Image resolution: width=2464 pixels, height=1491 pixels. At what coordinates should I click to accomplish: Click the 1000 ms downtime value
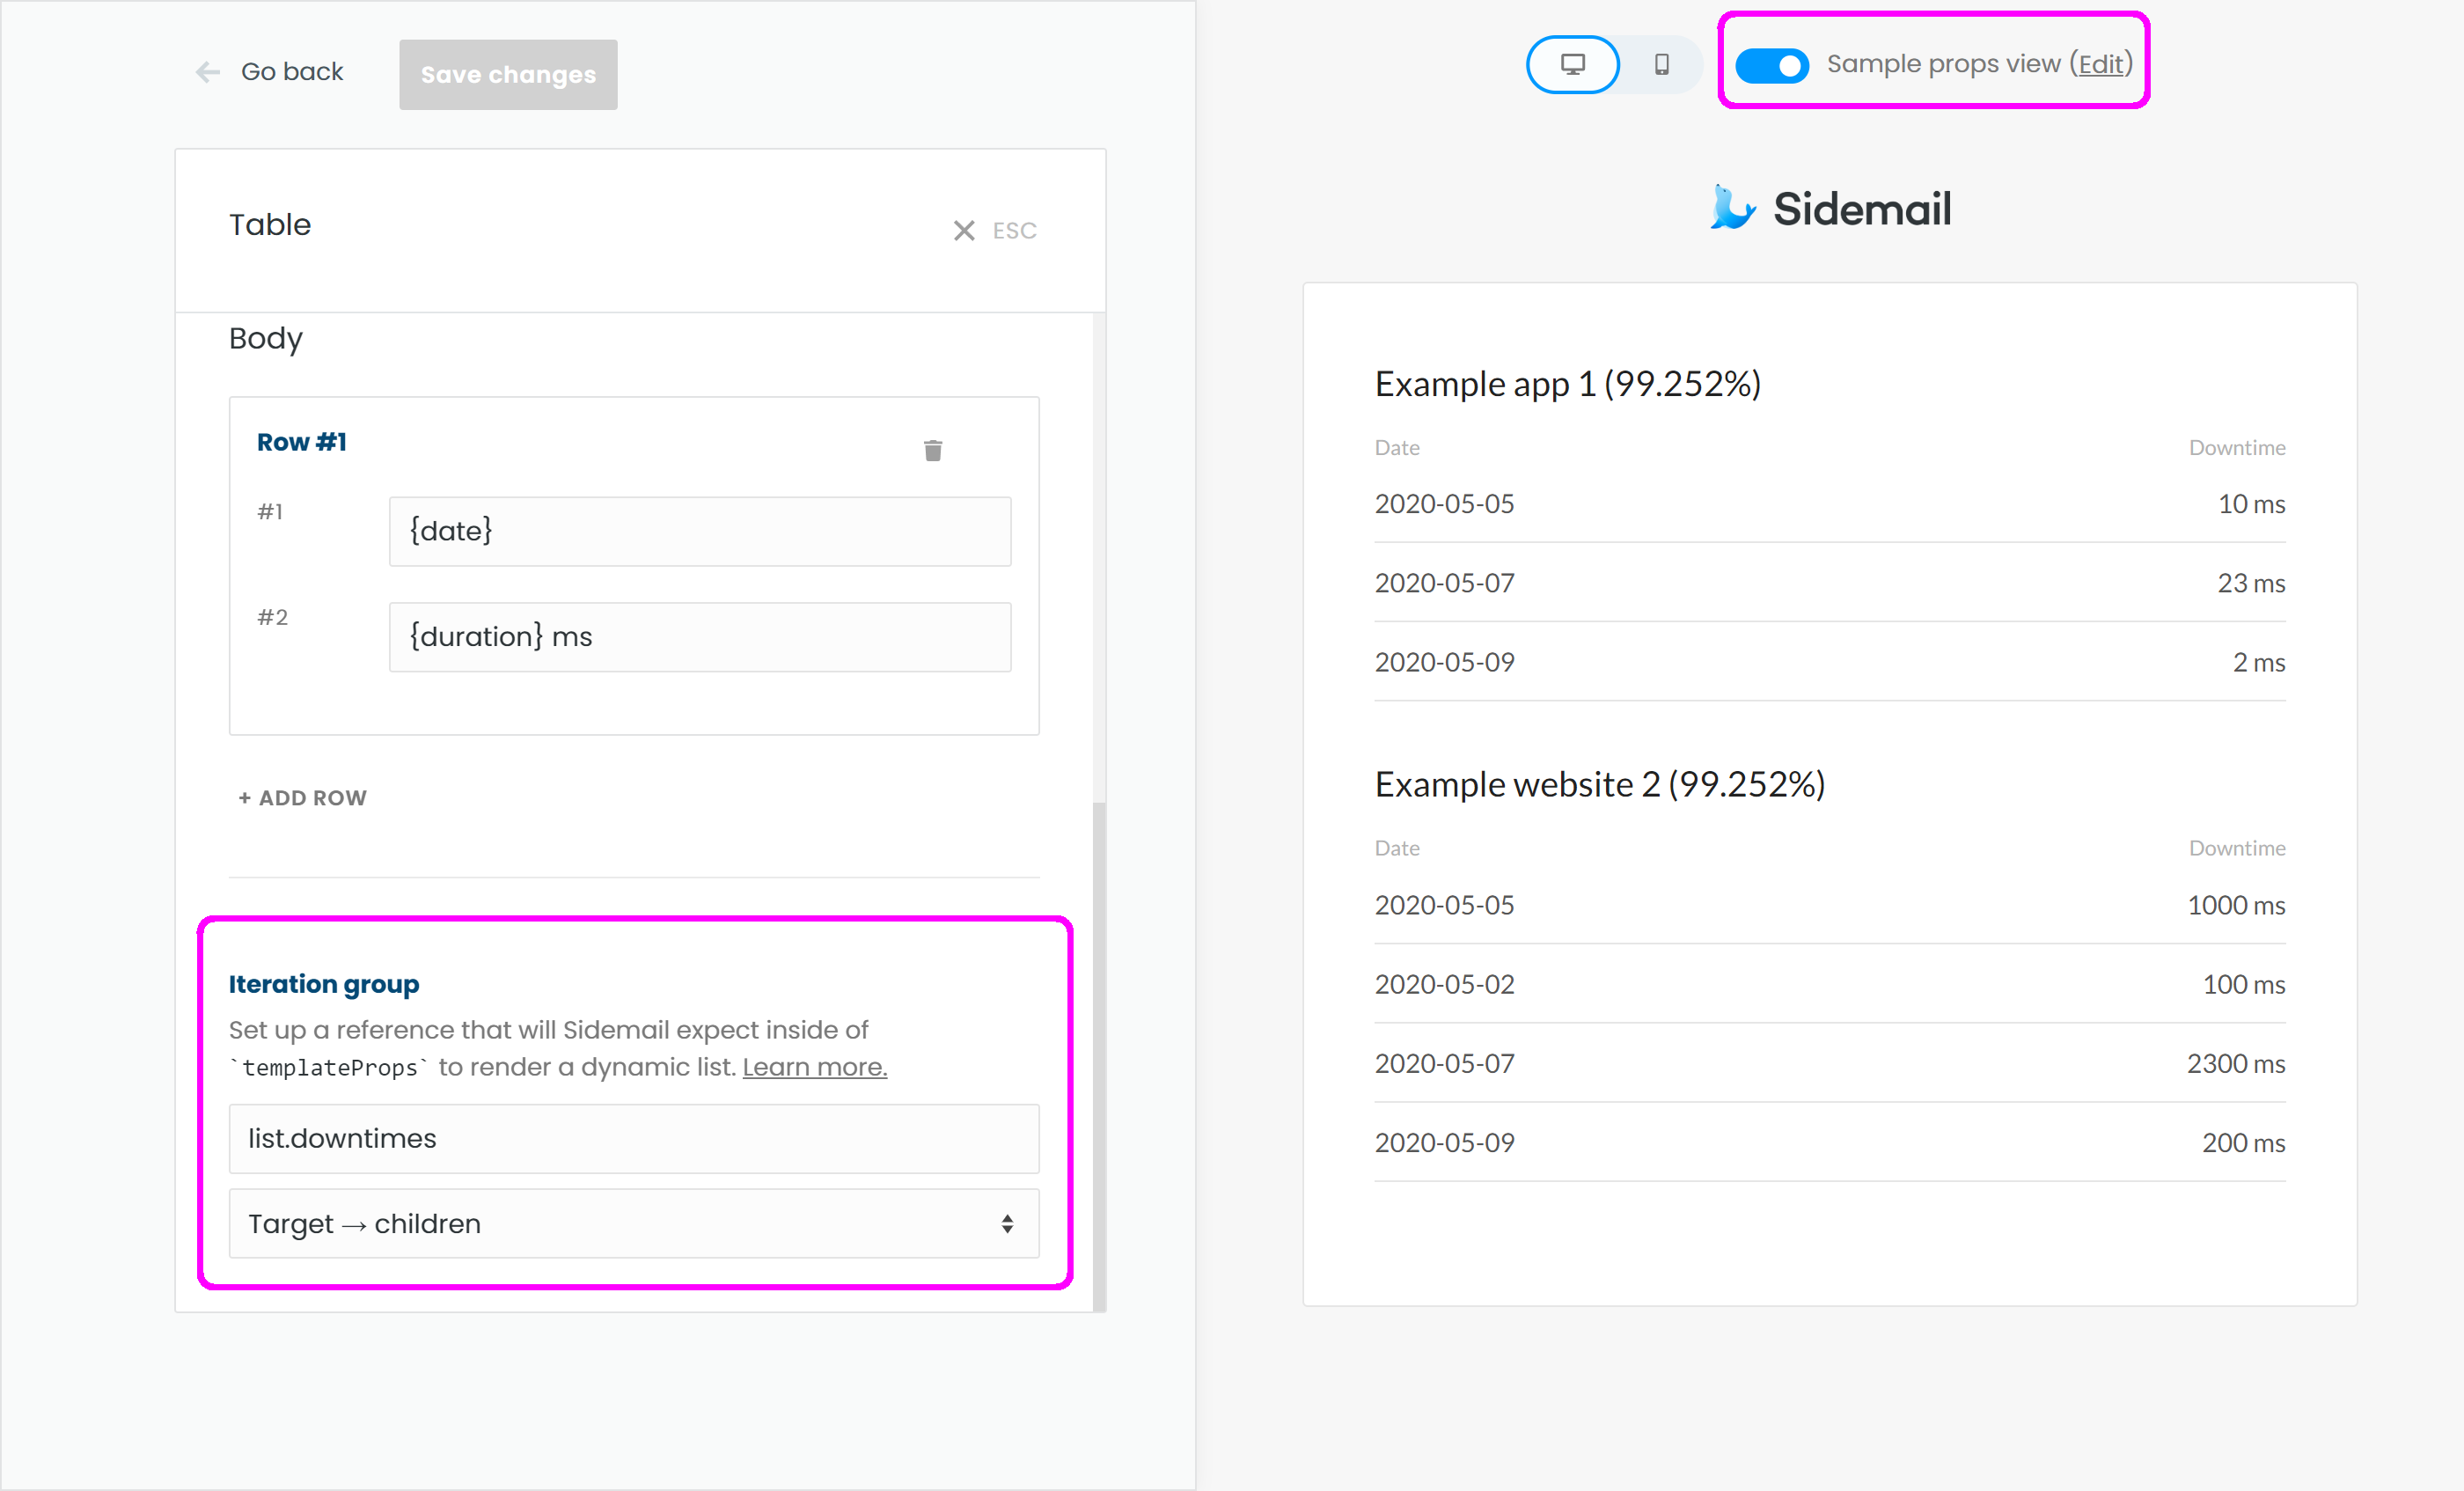(2236, 905)
